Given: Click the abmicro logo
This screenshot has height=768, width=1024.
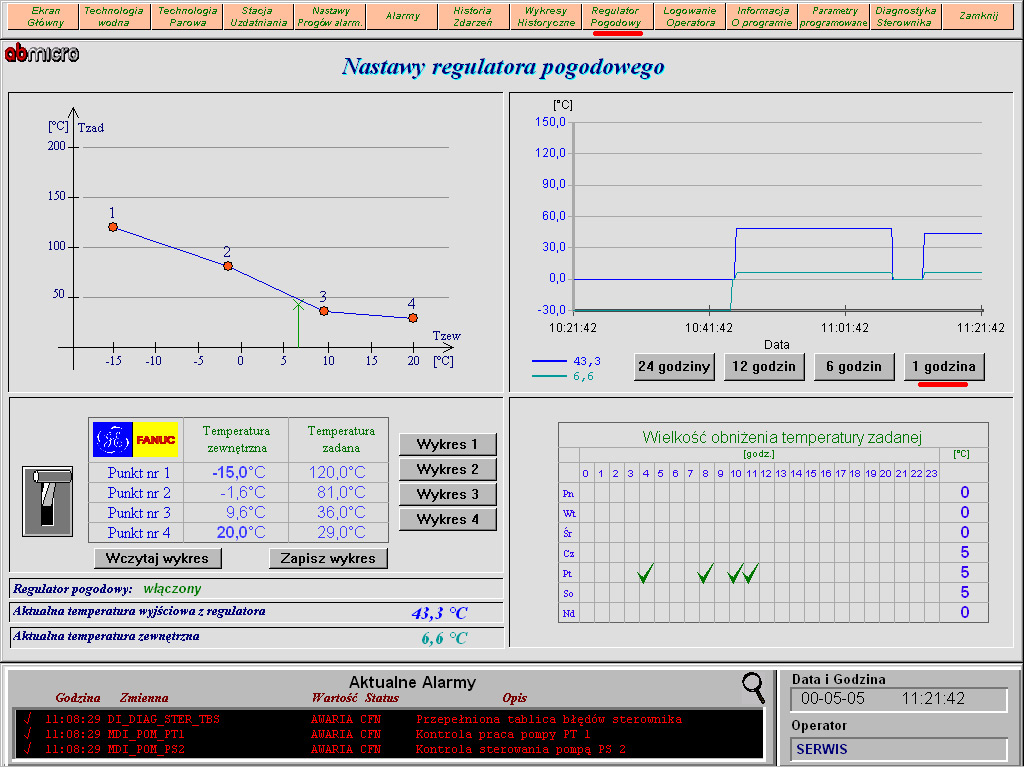Looking at the screenshot, I should coord(42,54).
